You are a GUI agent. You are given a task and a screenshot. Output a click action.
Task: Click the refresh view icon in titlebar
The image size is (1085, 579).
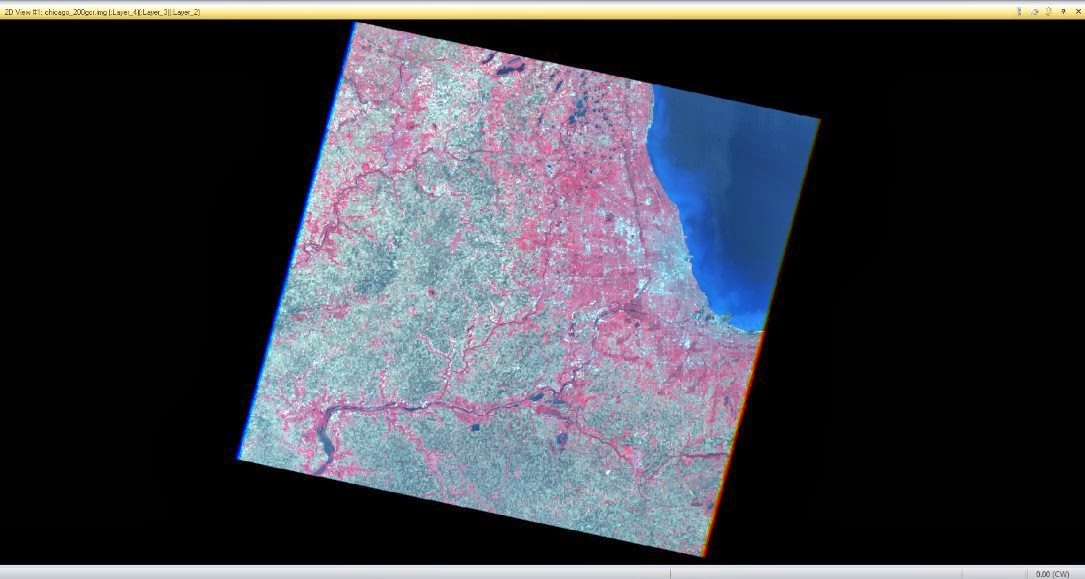(x=1049, y=11)
